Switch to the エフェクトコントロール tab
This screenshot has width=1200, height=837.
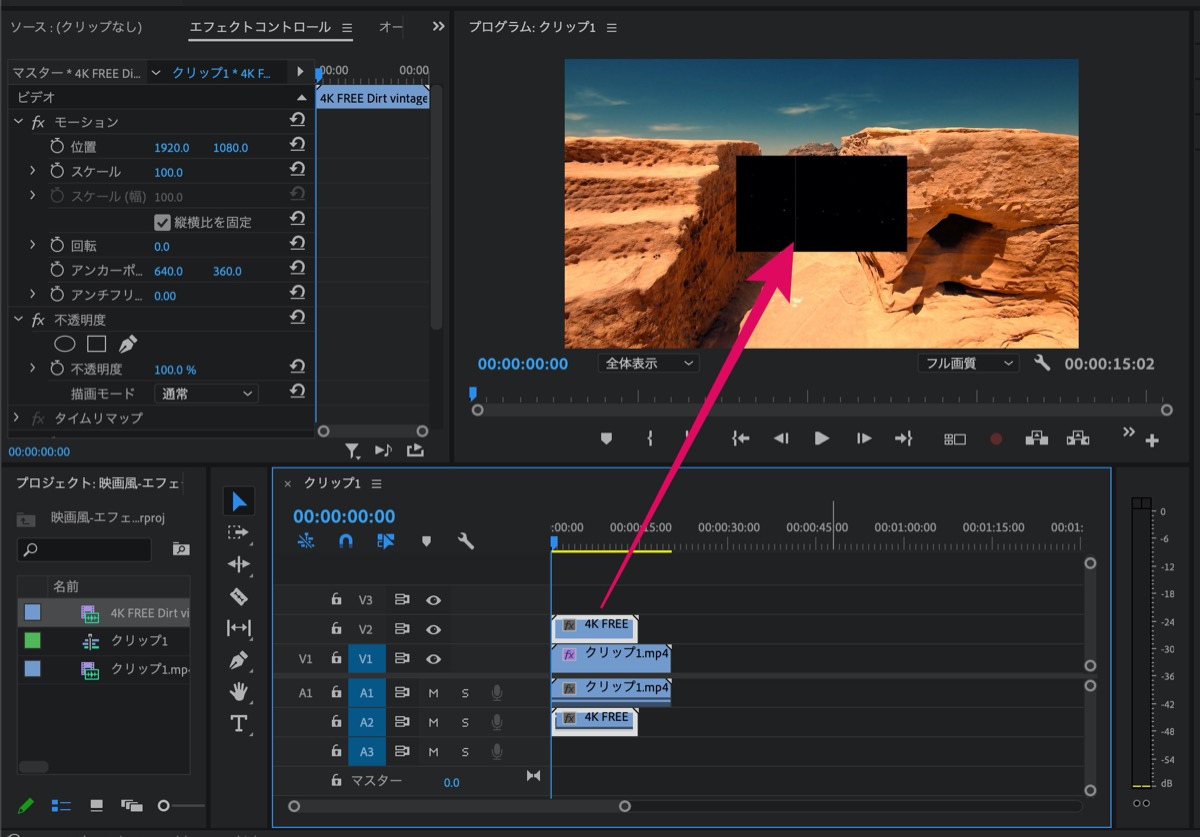260,27
